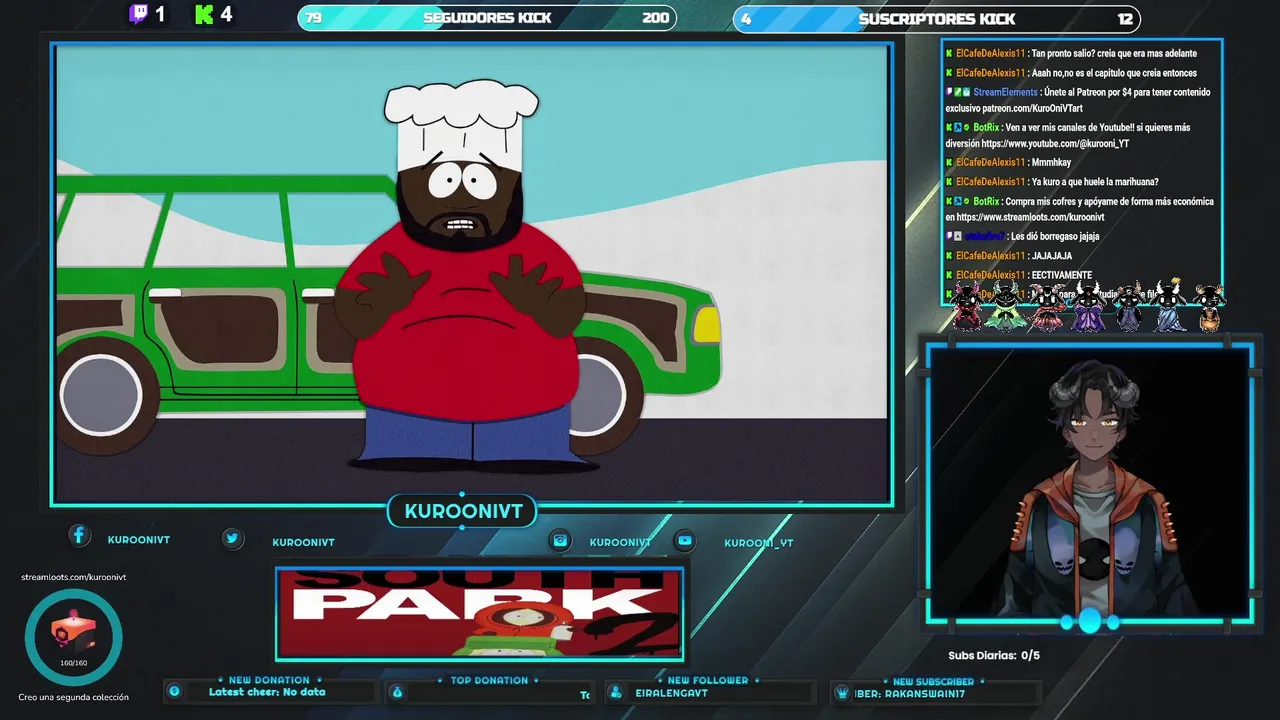Click the chat message 'JAJAJAJA'
Screen dimensions: 1280x720
pyautogui.click(x=1052, y=256)
